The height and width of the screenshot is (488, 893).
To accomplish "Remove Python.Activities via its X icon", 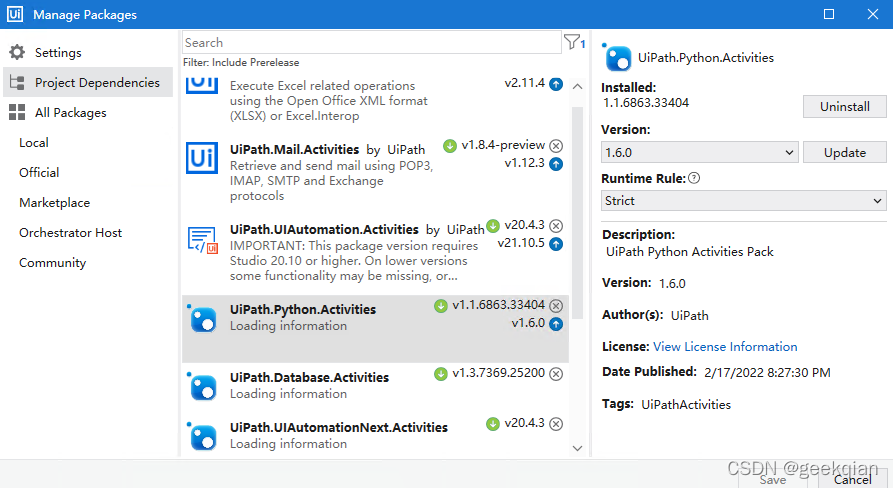I will click(x=556, y=306).
